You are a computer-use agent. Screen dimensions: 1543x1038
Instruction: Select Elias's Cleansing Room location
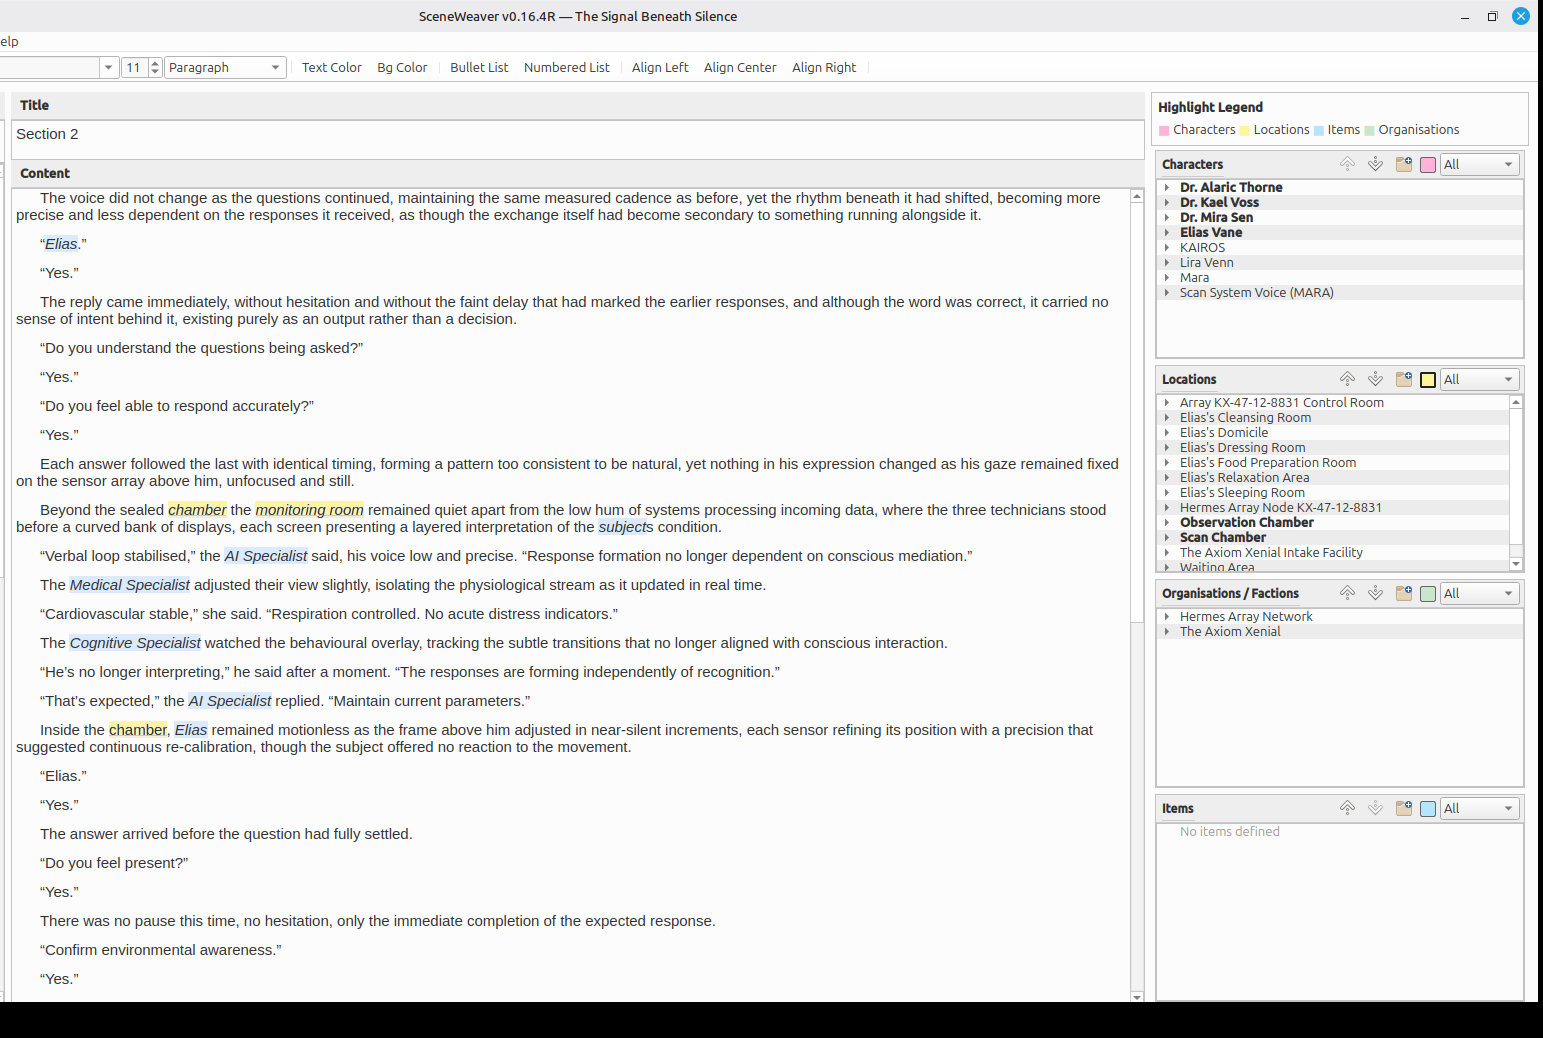click(1333, 417)
